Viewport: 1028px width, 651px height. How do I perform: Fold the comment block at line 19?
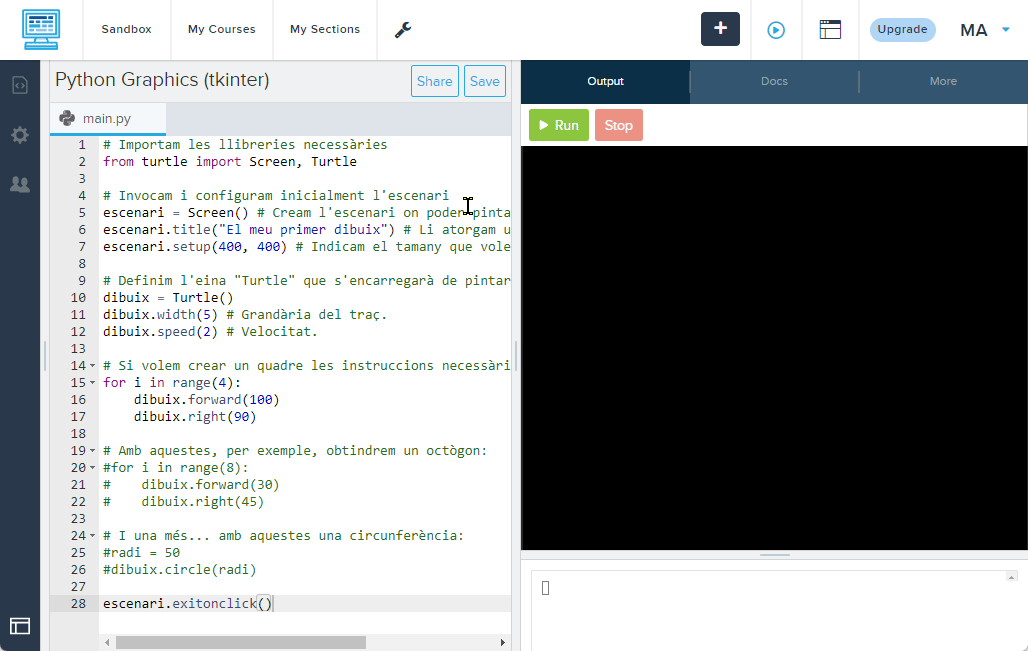pyautogui.click(x=92, y=451)
